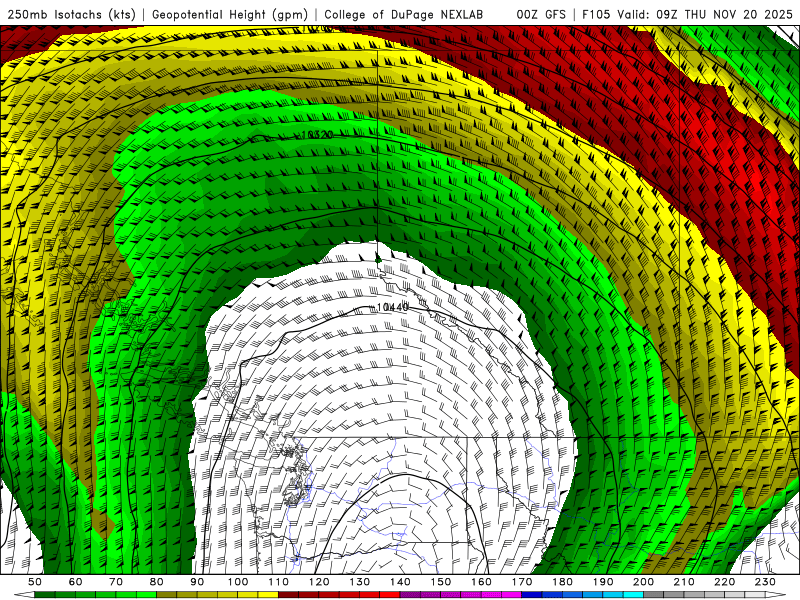Click the 160 scale label
This screenshot has width=800, height=600.
point(481,582)
